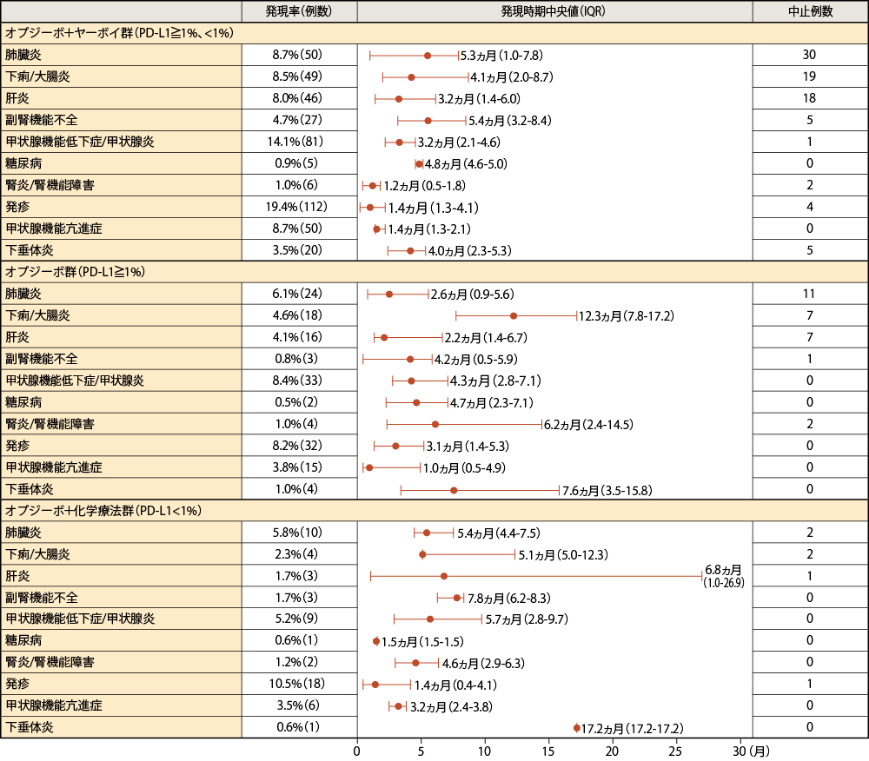Click the label 3.2ヵ月(2.4-3.8)

pos(452,707)
